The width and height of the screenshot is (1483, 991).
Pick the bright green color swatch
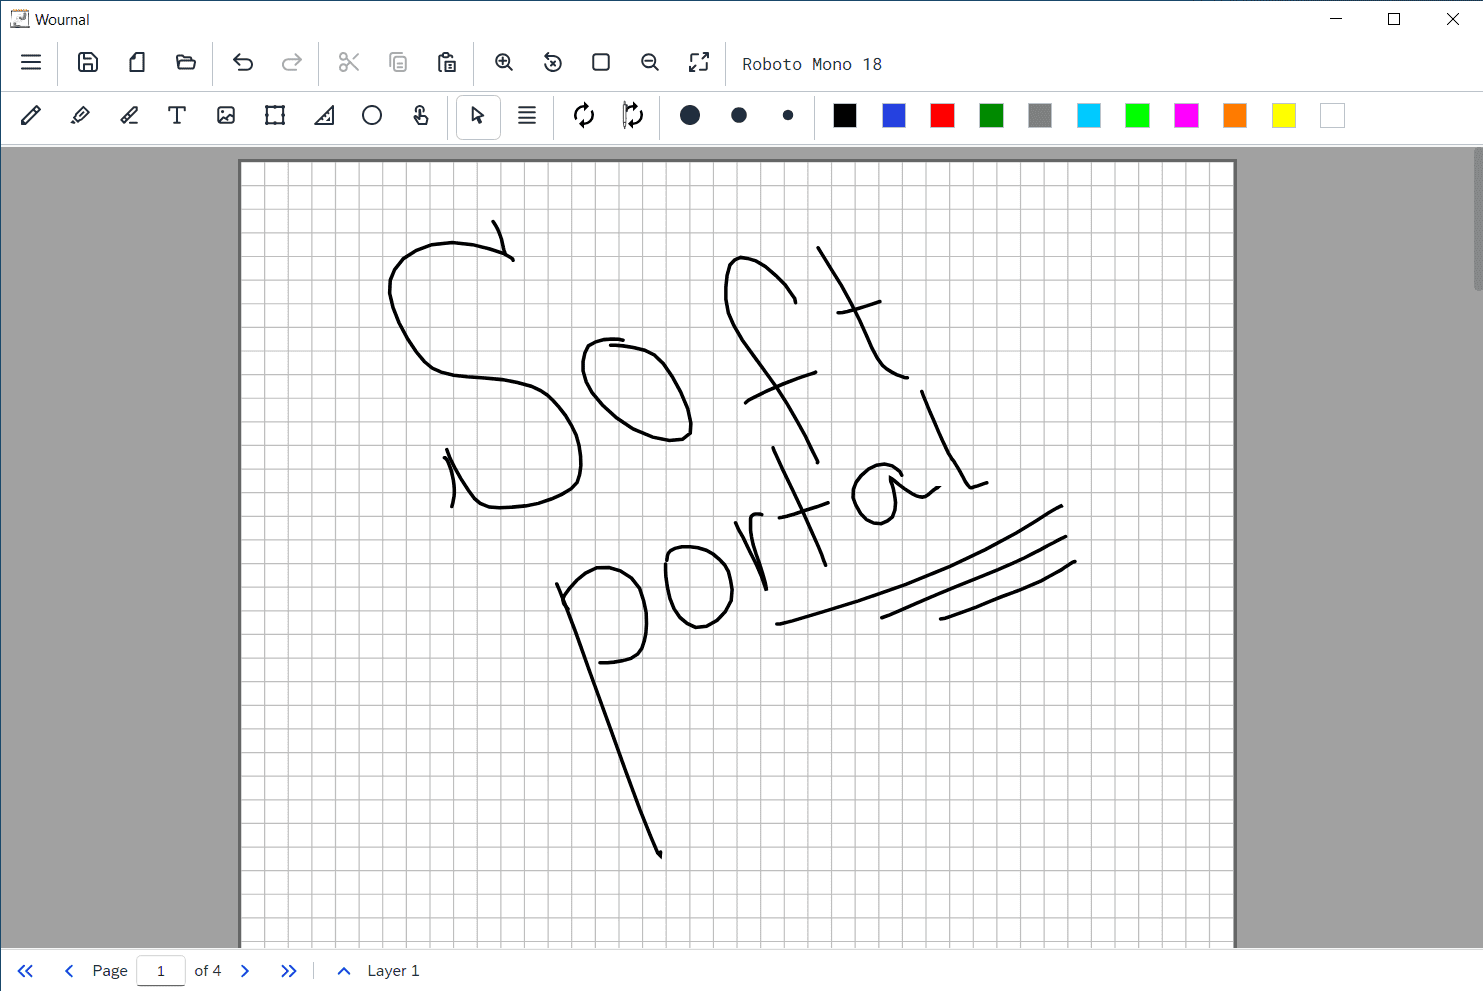tap(1137, 116)
